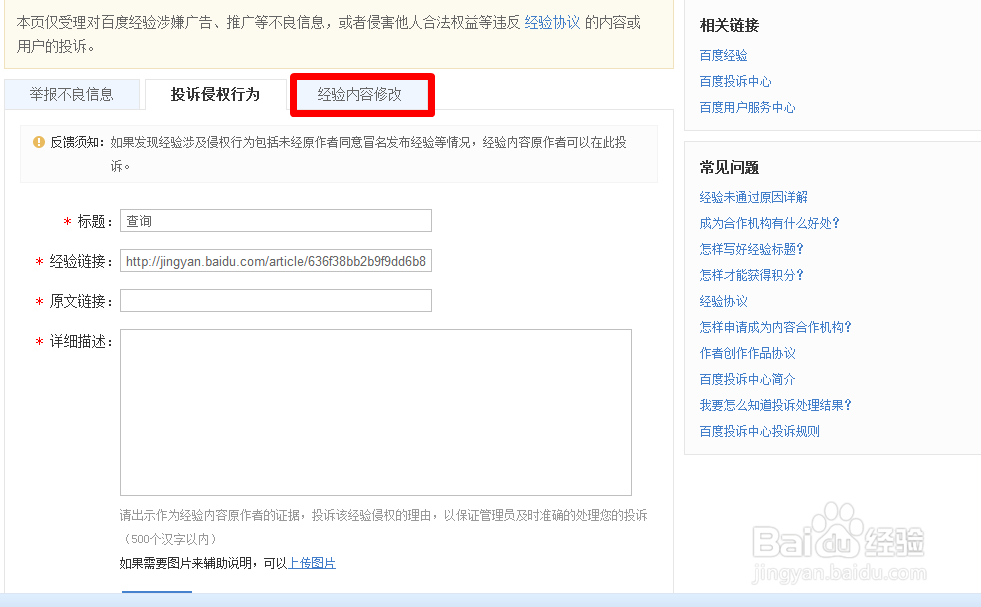Open 怎样申请成为内容合作机构 link
The height and width of the screenshot is (607, 981).
coord(776,325)
